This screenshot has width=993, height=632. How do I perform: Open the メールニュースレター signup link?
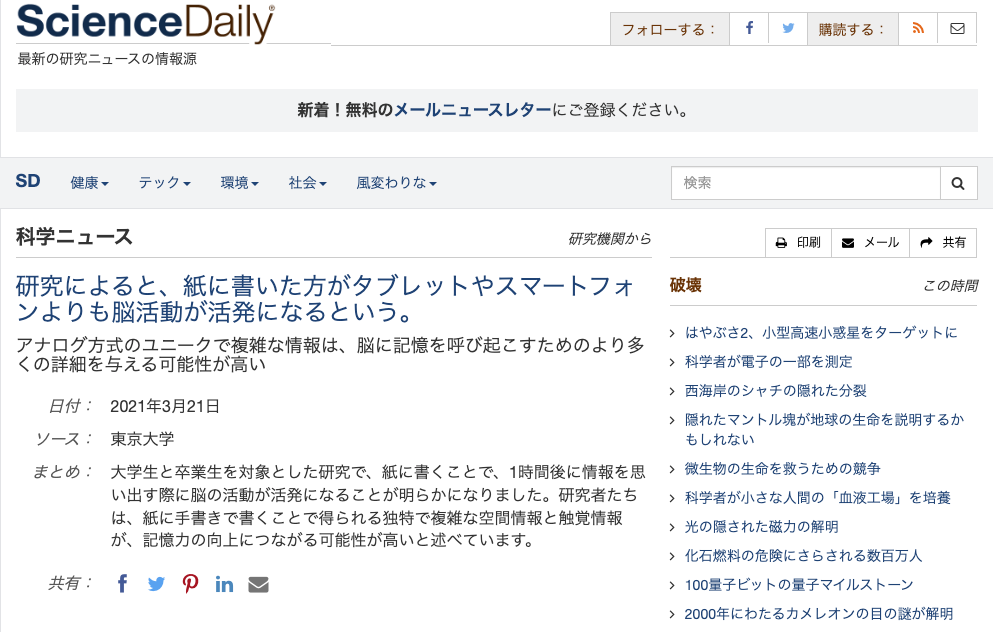472,110
